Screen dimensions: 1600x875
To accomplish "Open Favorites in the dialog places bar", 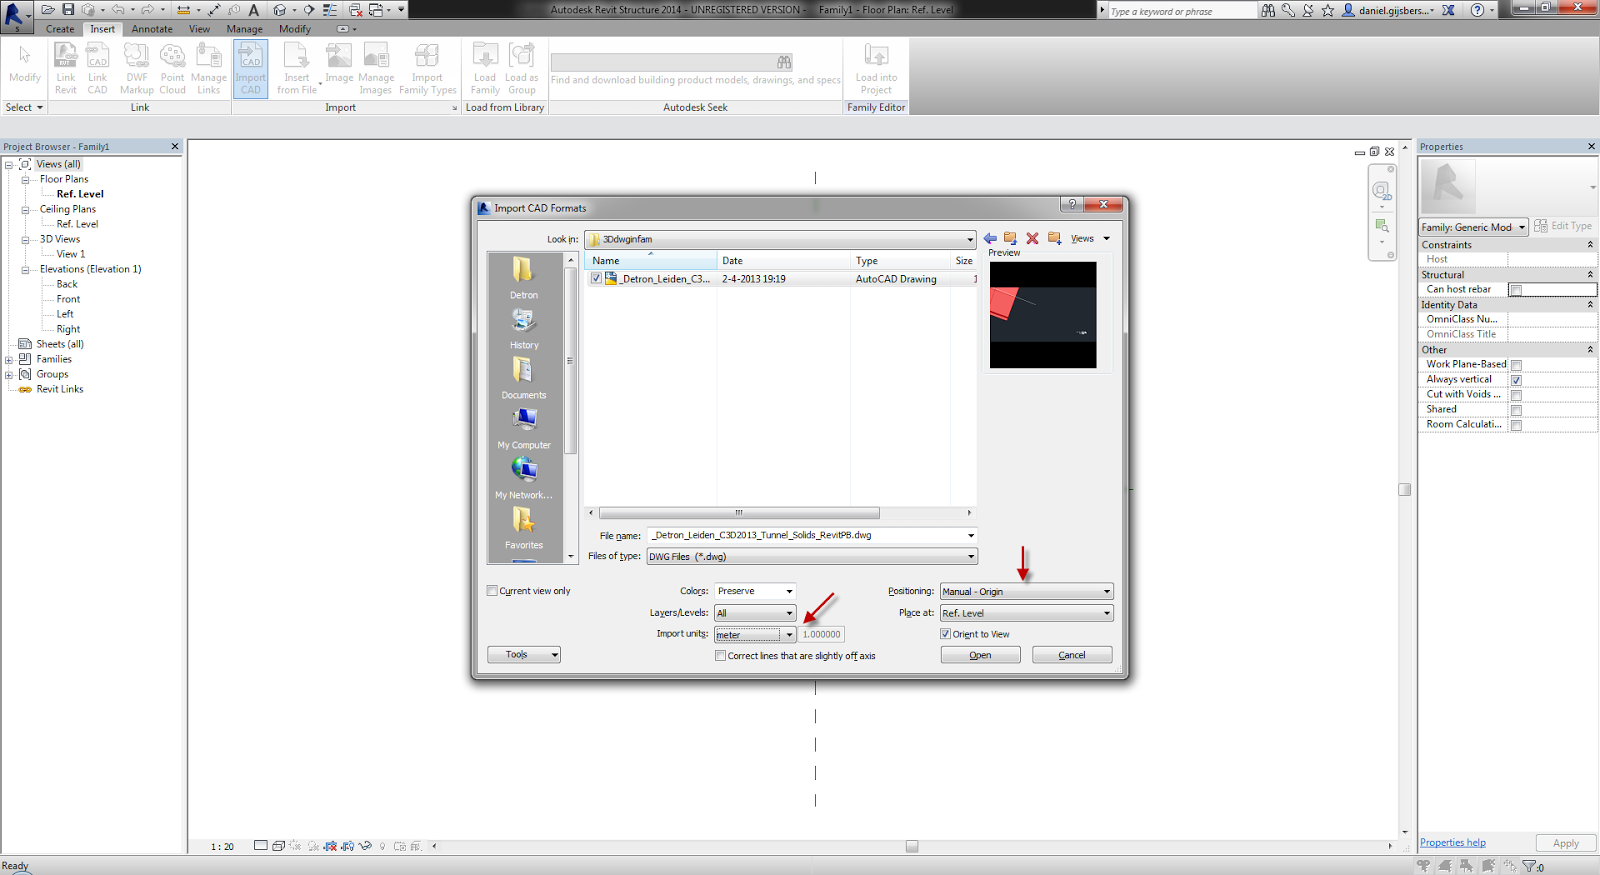I will pyautogui.click(x=524, y=528).
